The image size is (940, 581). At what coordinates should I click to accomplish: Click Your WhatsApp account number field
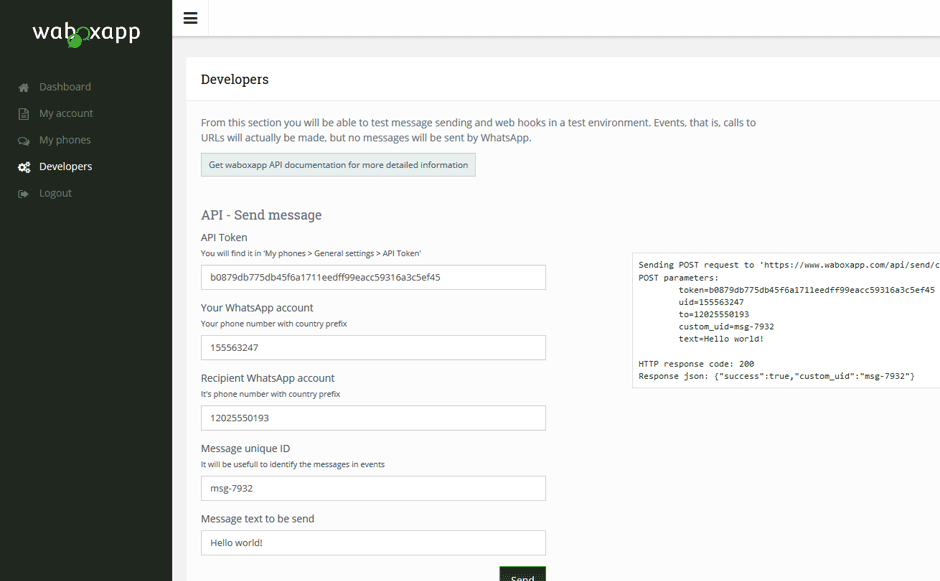[373, 348]
